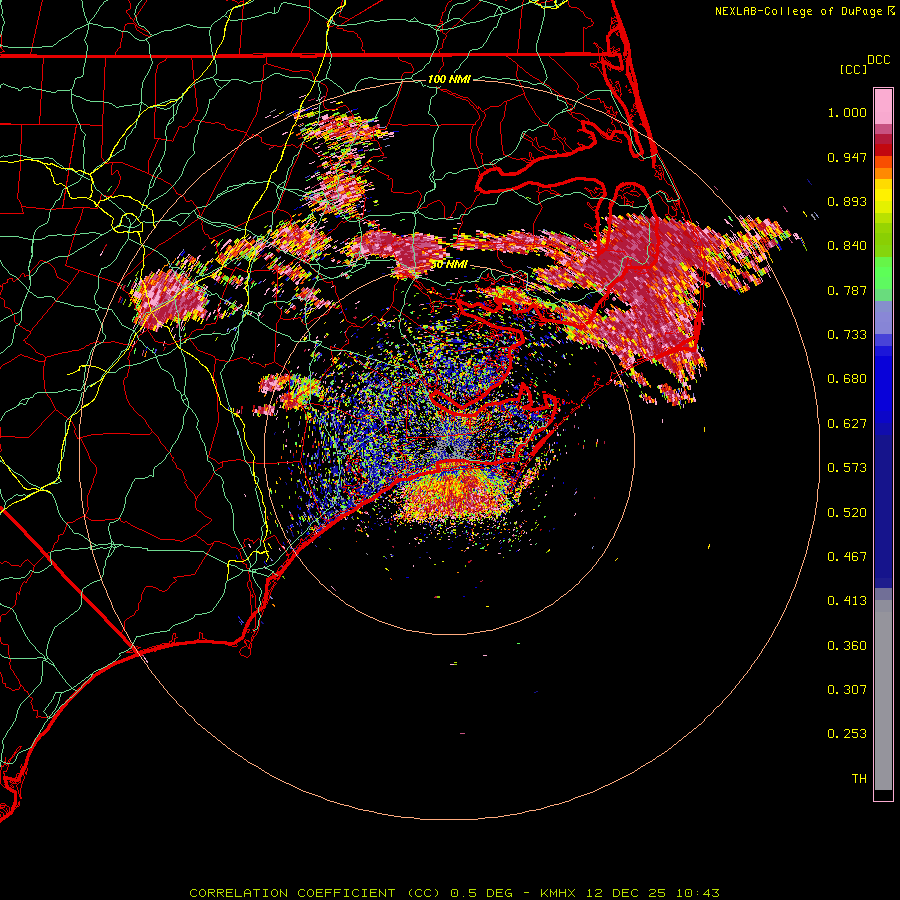The image size is (900, 900).
Task: Click the 0.680 legend value
Action: tap(847, 379)
